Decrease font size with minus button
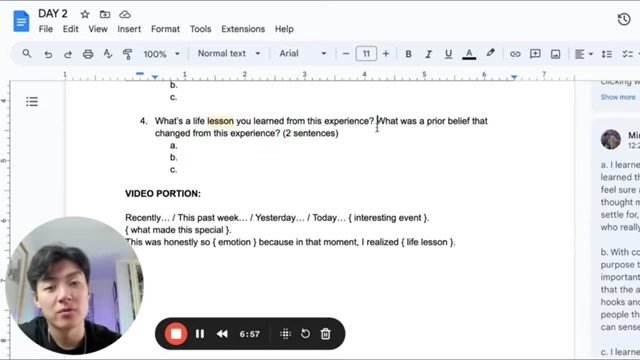Viewport: 640px width, 360px height. pos(346,53)
